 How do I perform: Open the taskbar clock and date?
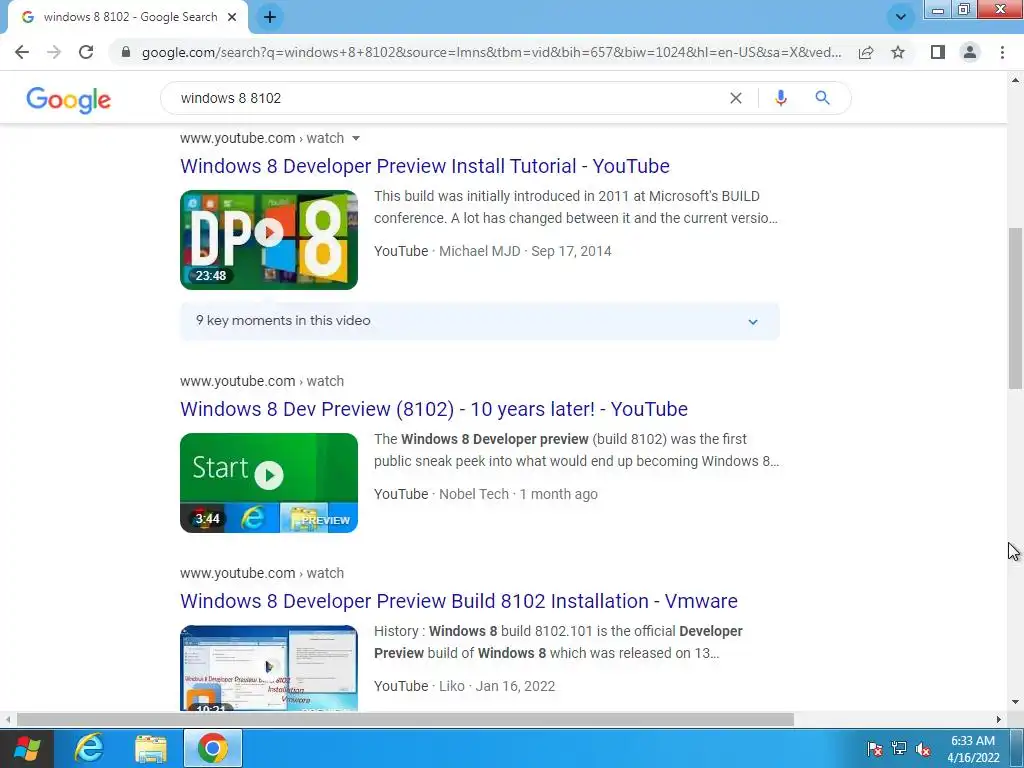click(973, 749)
